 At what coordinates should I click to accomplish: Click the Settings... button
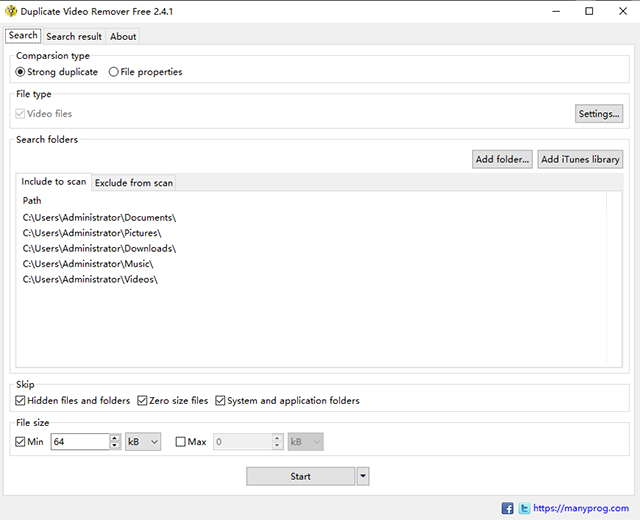coord(599,113)
